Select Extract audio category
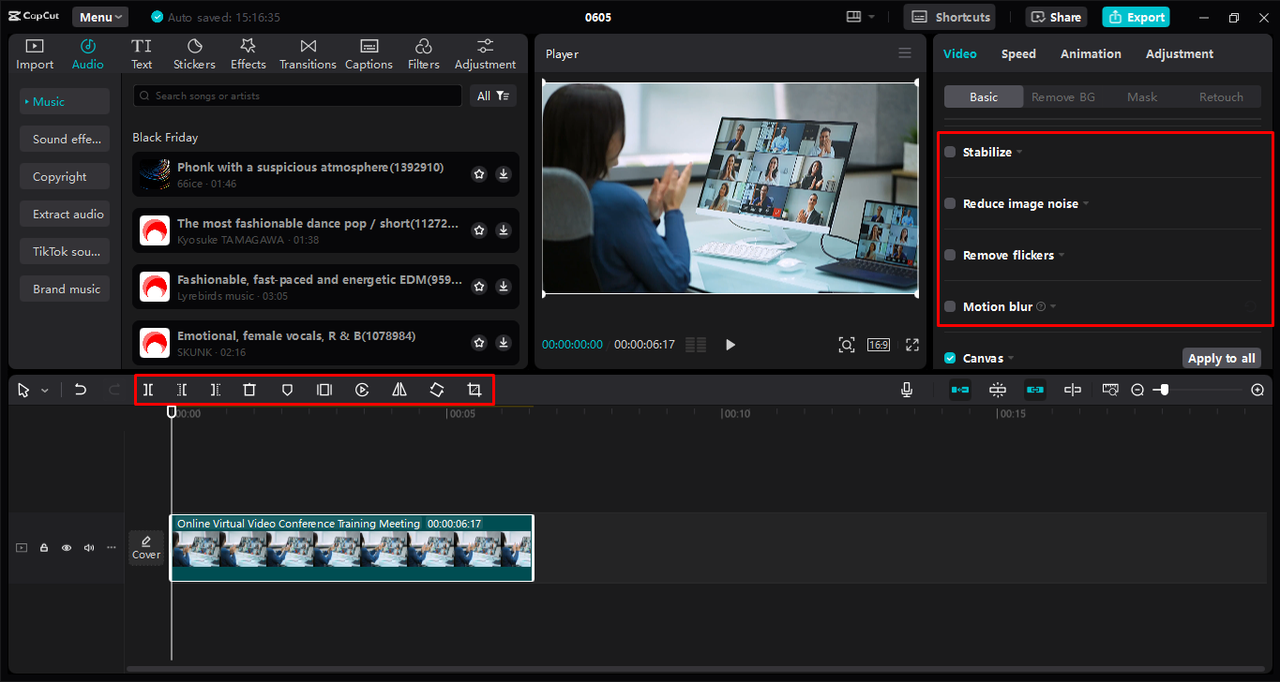The image size is (1280, 682). 65,214
